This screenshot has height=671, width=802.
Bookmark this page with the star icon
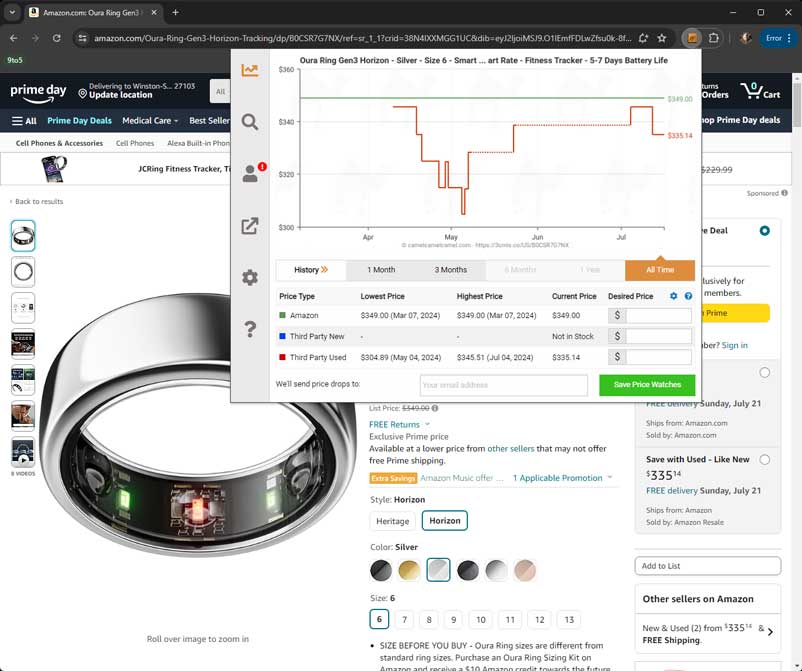click(662, 38)
